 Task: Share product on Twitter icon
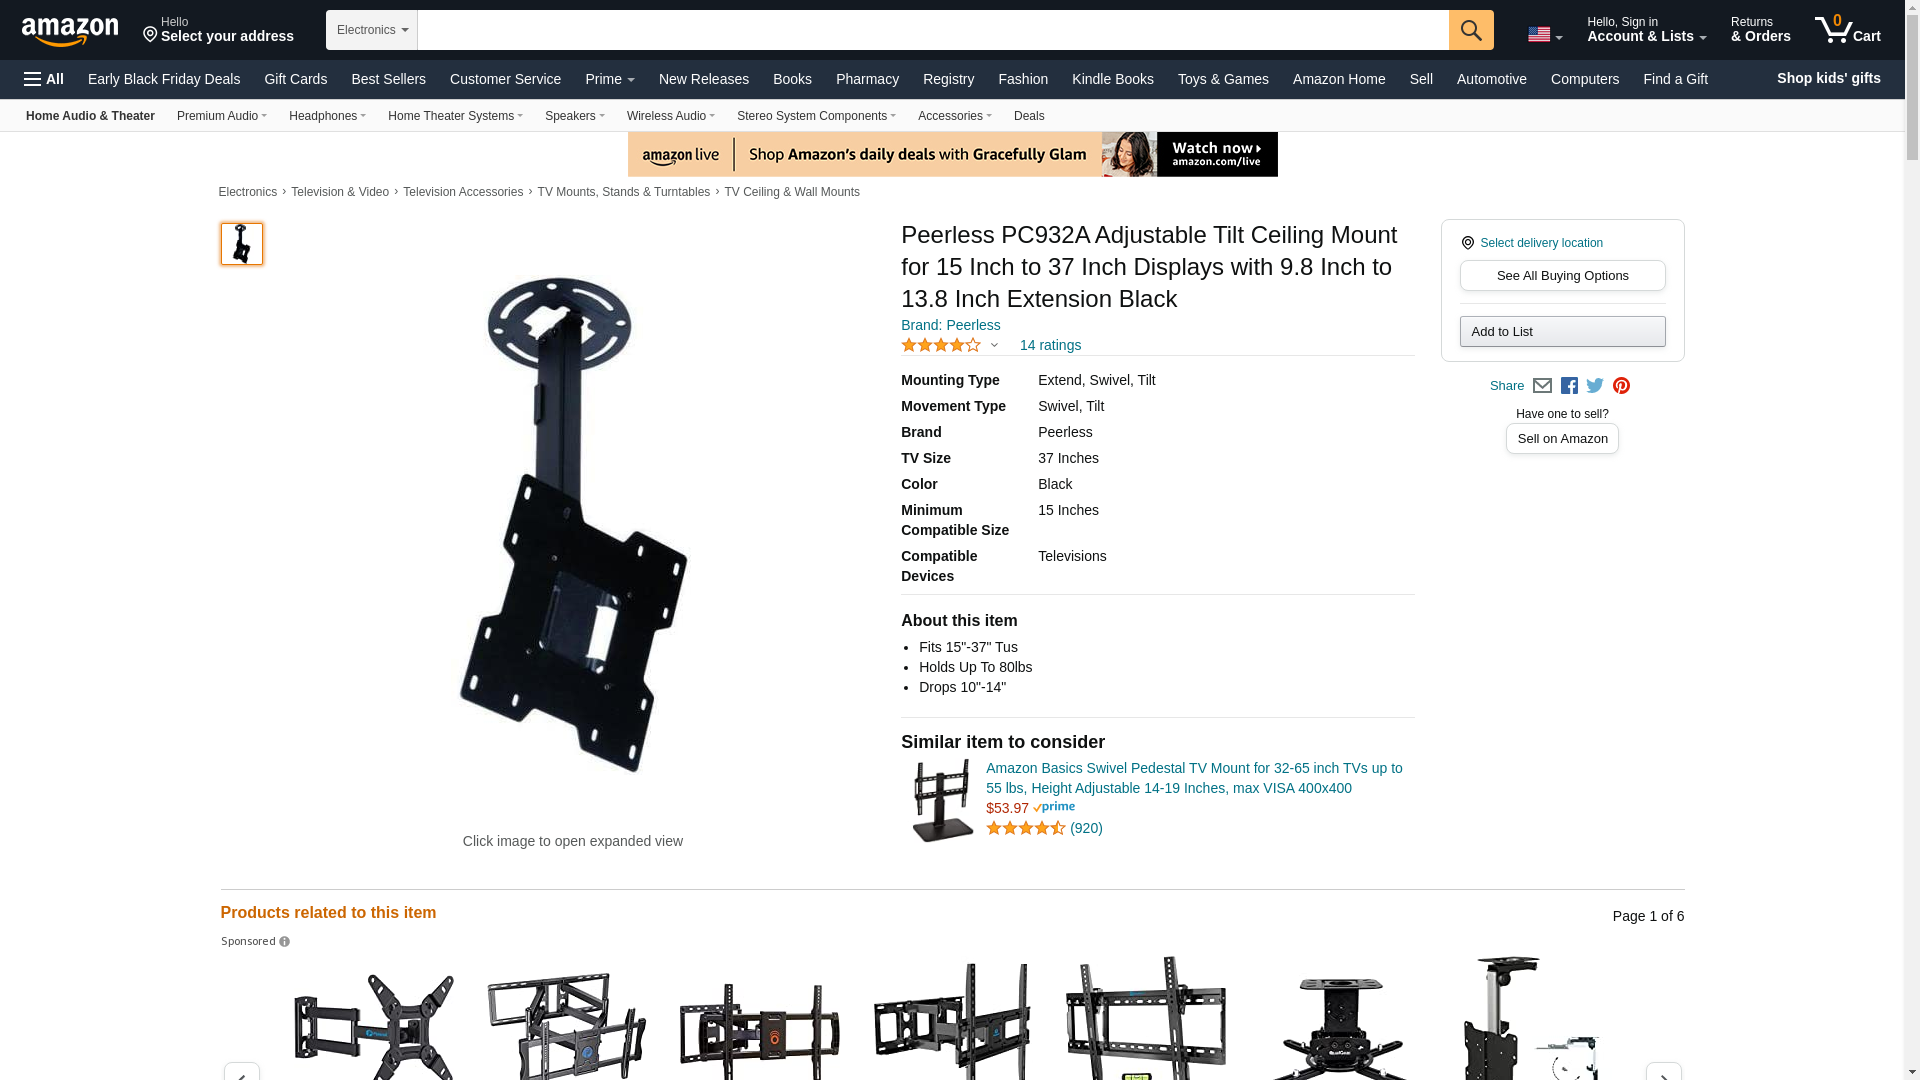tap(1595, 386)
